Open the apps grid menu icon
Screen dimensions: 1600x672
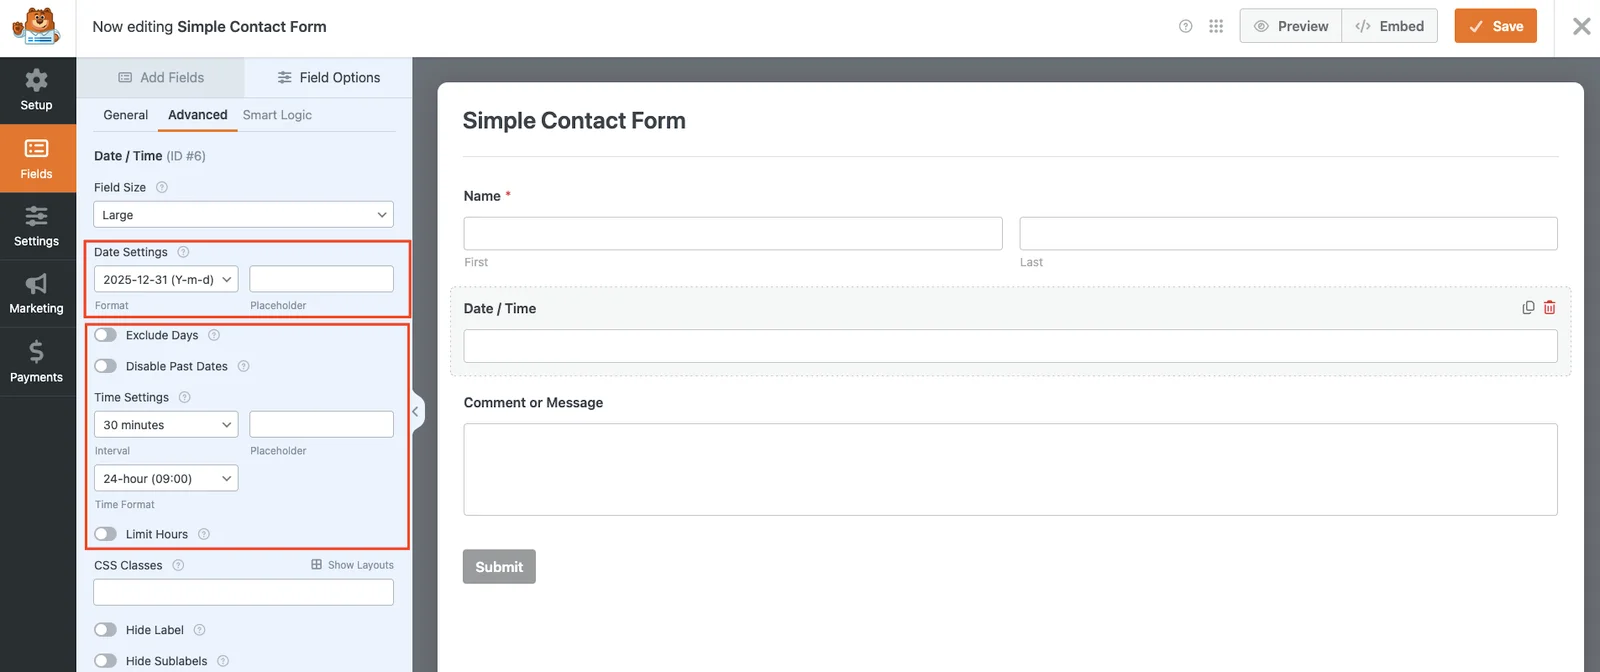pyautogui.click(x=1216, y=27)
